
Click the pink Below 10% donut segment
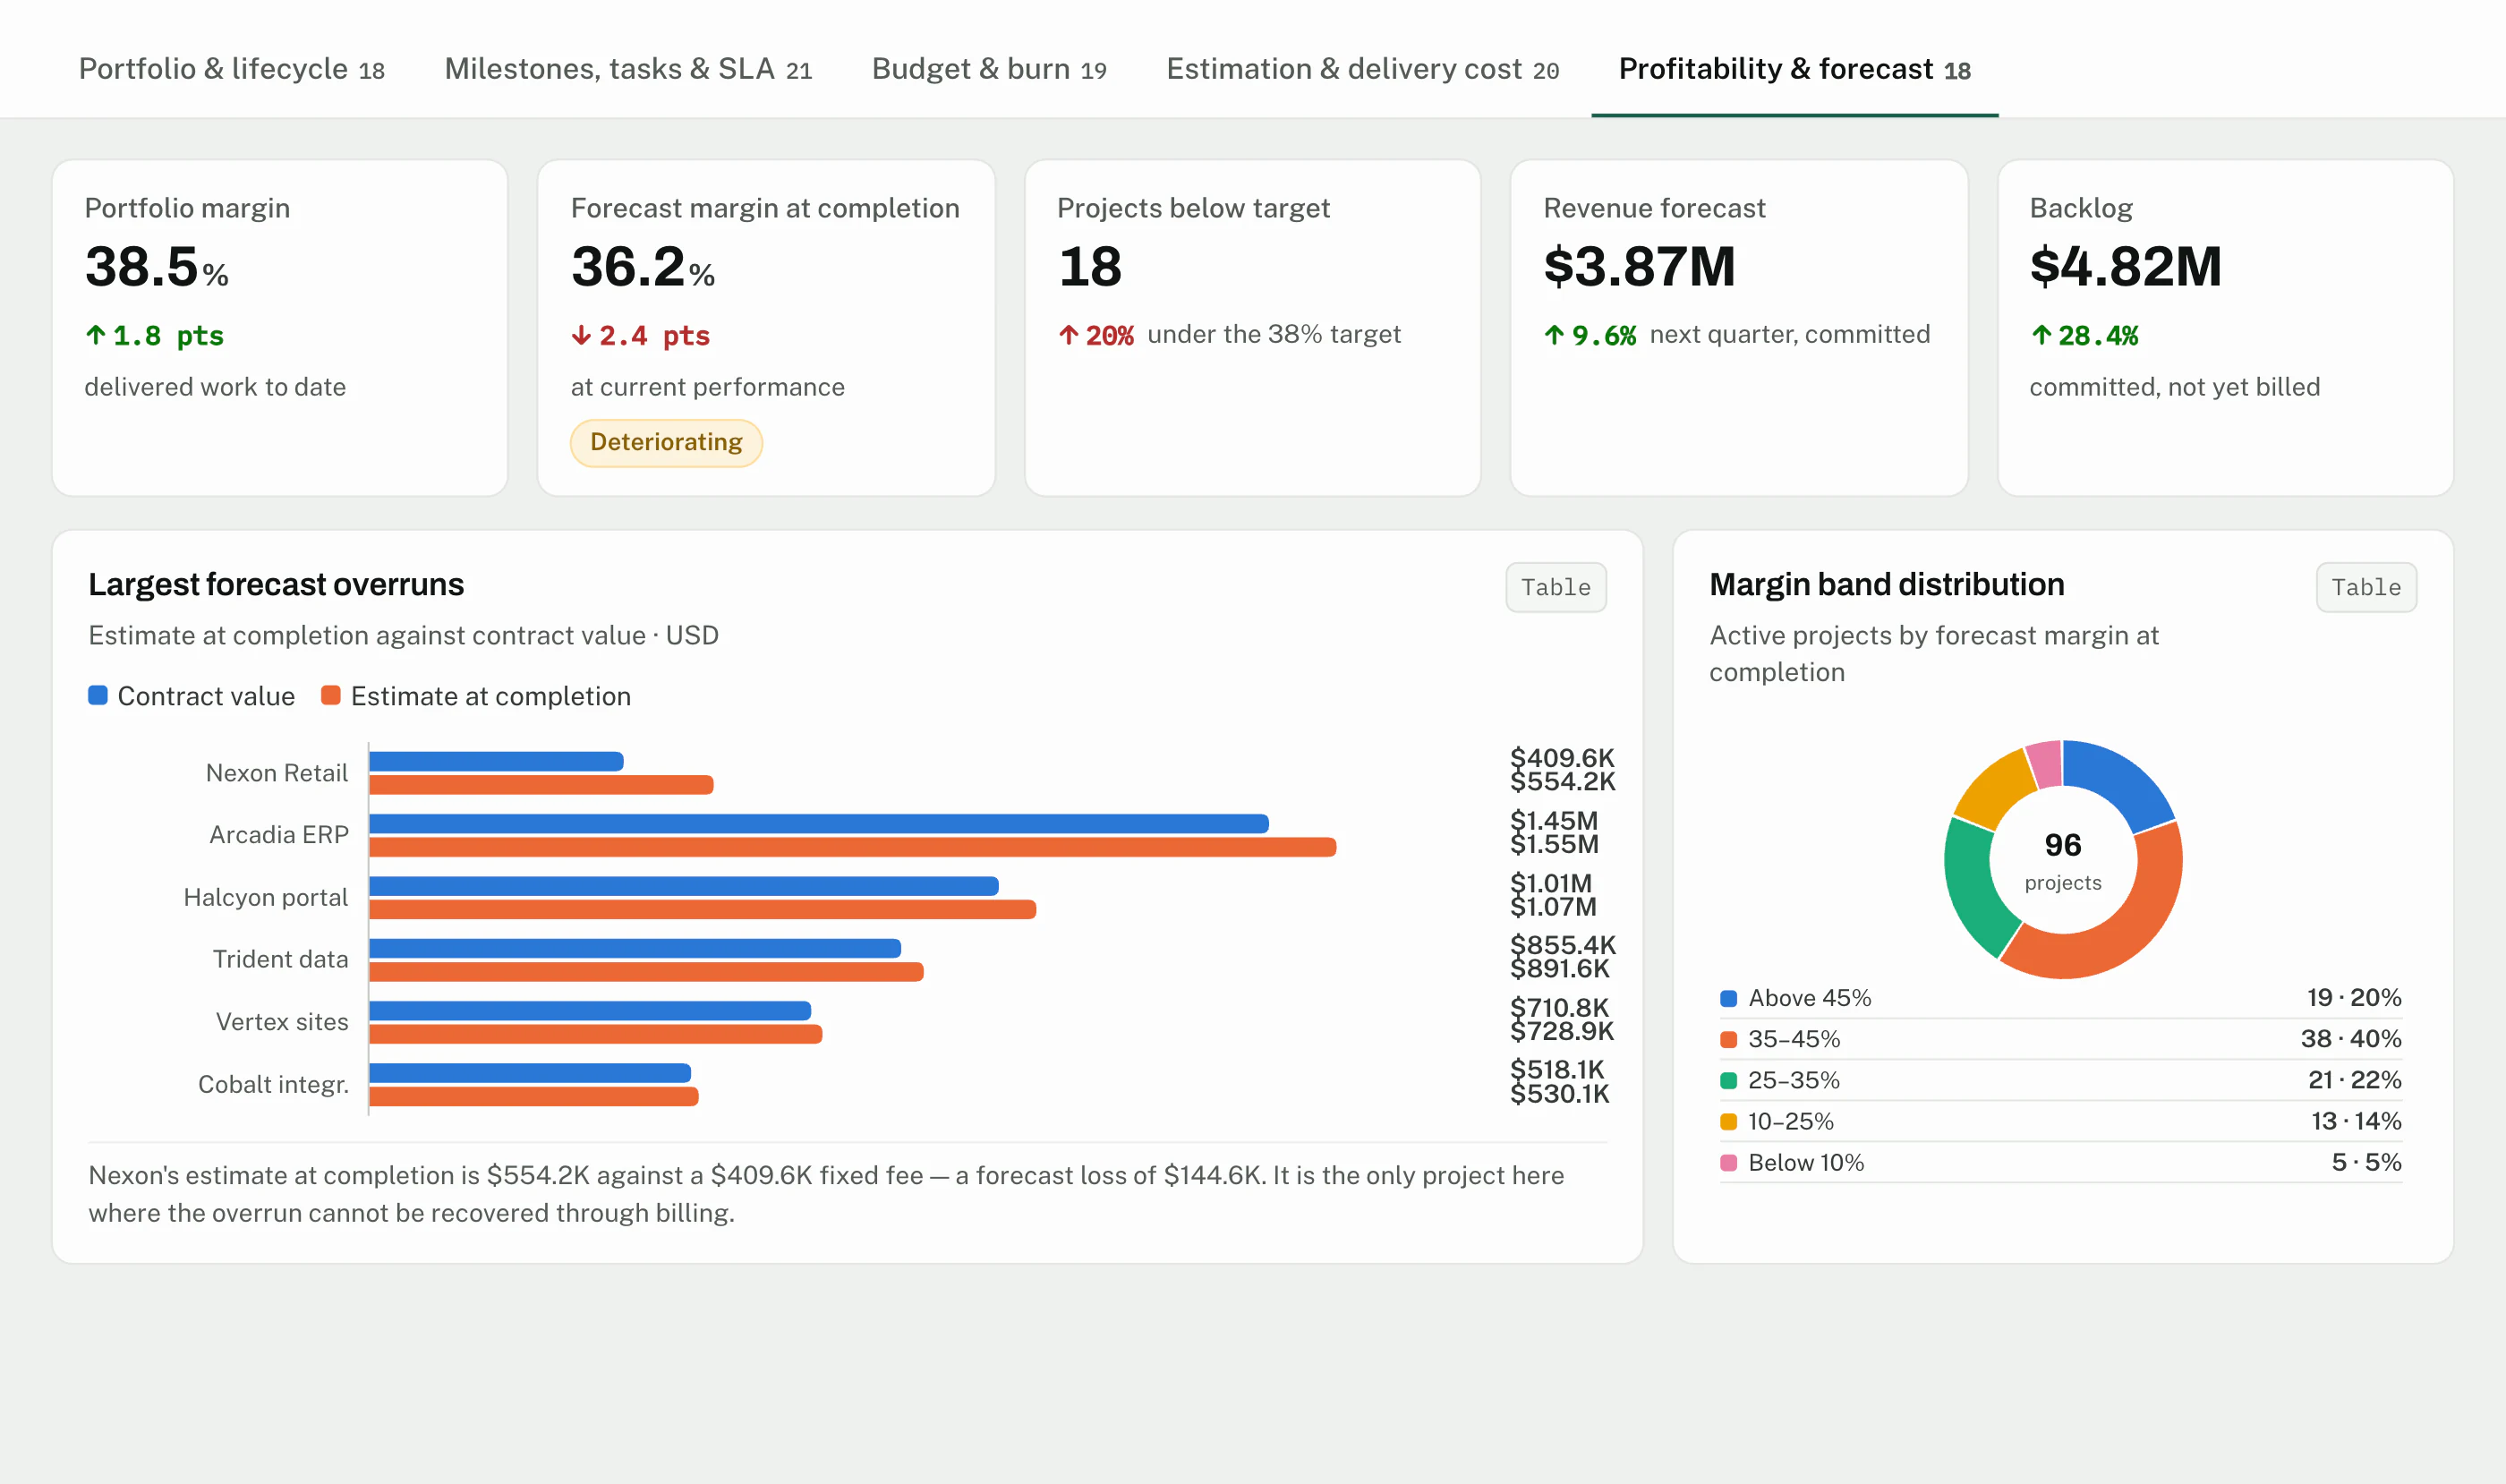point(2045,765)
